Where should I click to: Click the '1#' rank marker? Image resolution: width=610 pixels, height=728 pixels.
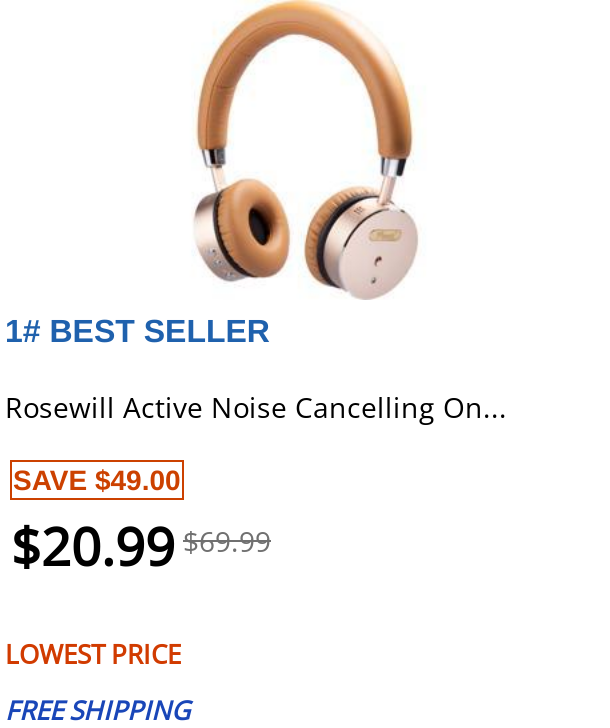[x=23, y=332]
